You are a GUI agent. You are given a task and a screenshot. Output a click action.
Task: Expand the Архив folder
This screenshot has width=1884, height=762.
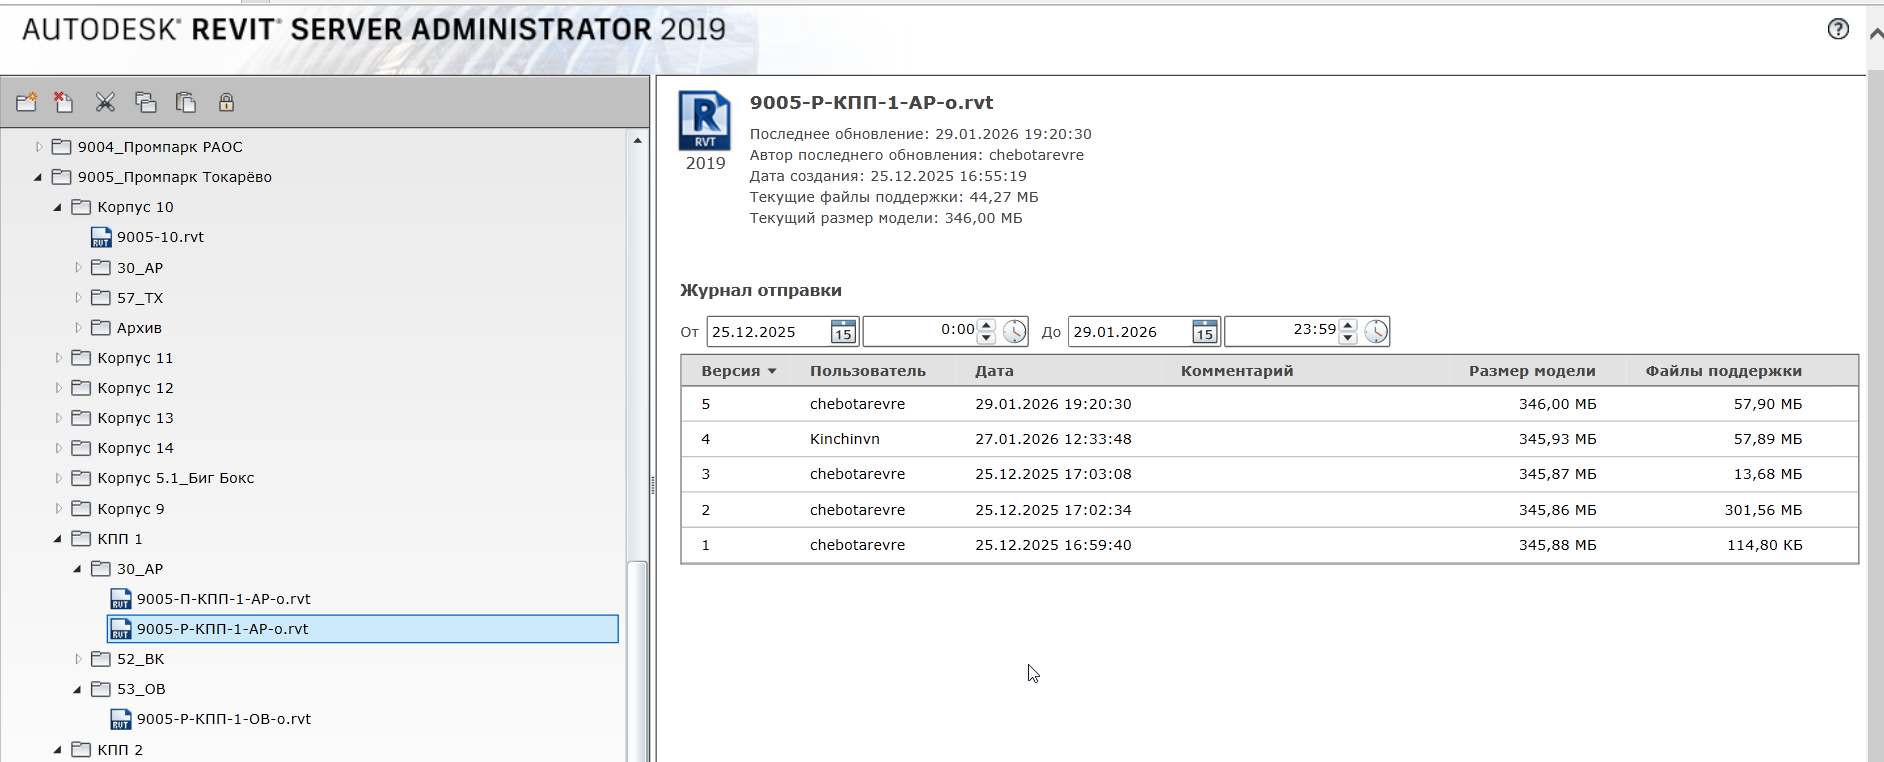78,328
